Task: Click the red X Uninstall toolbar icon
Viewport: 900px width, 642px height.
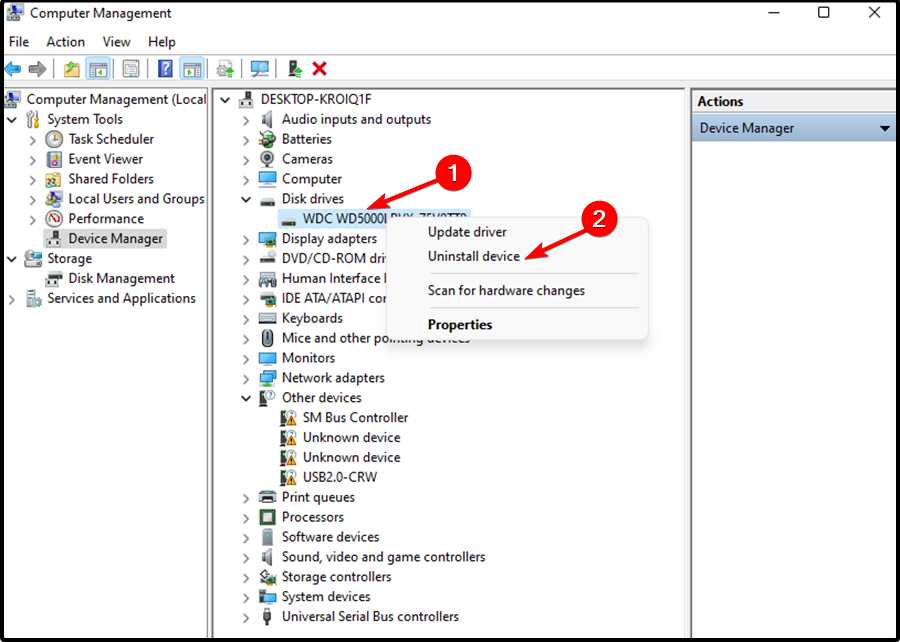Action: [320, 69]
